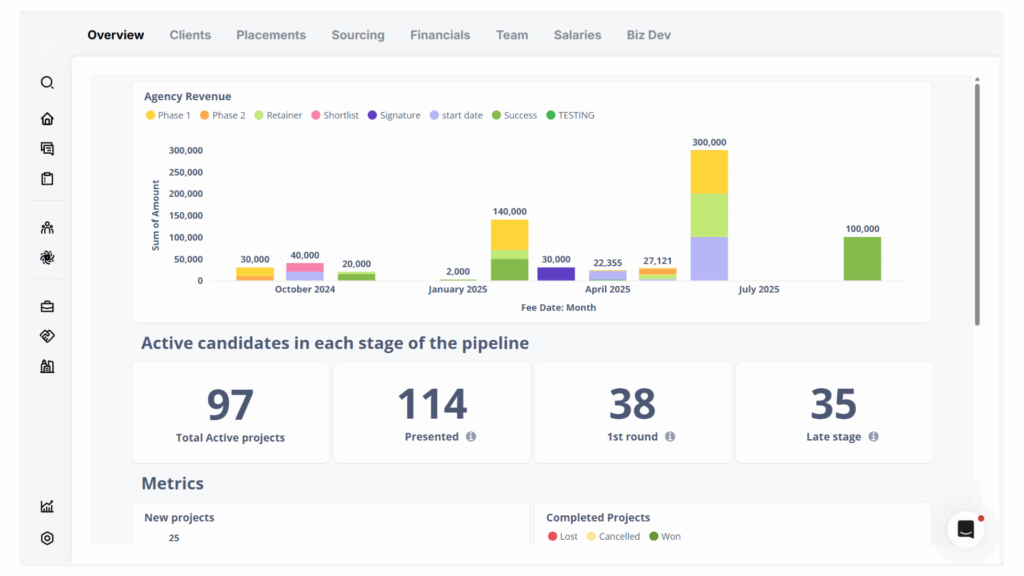Click the swirl icon below the people icon

point(46,257)
